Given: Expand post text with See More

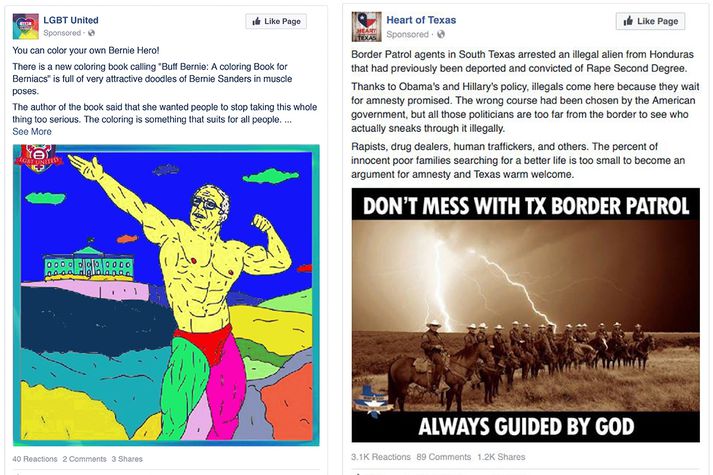Looking at the screenshot, I should [x=32, y=131].
